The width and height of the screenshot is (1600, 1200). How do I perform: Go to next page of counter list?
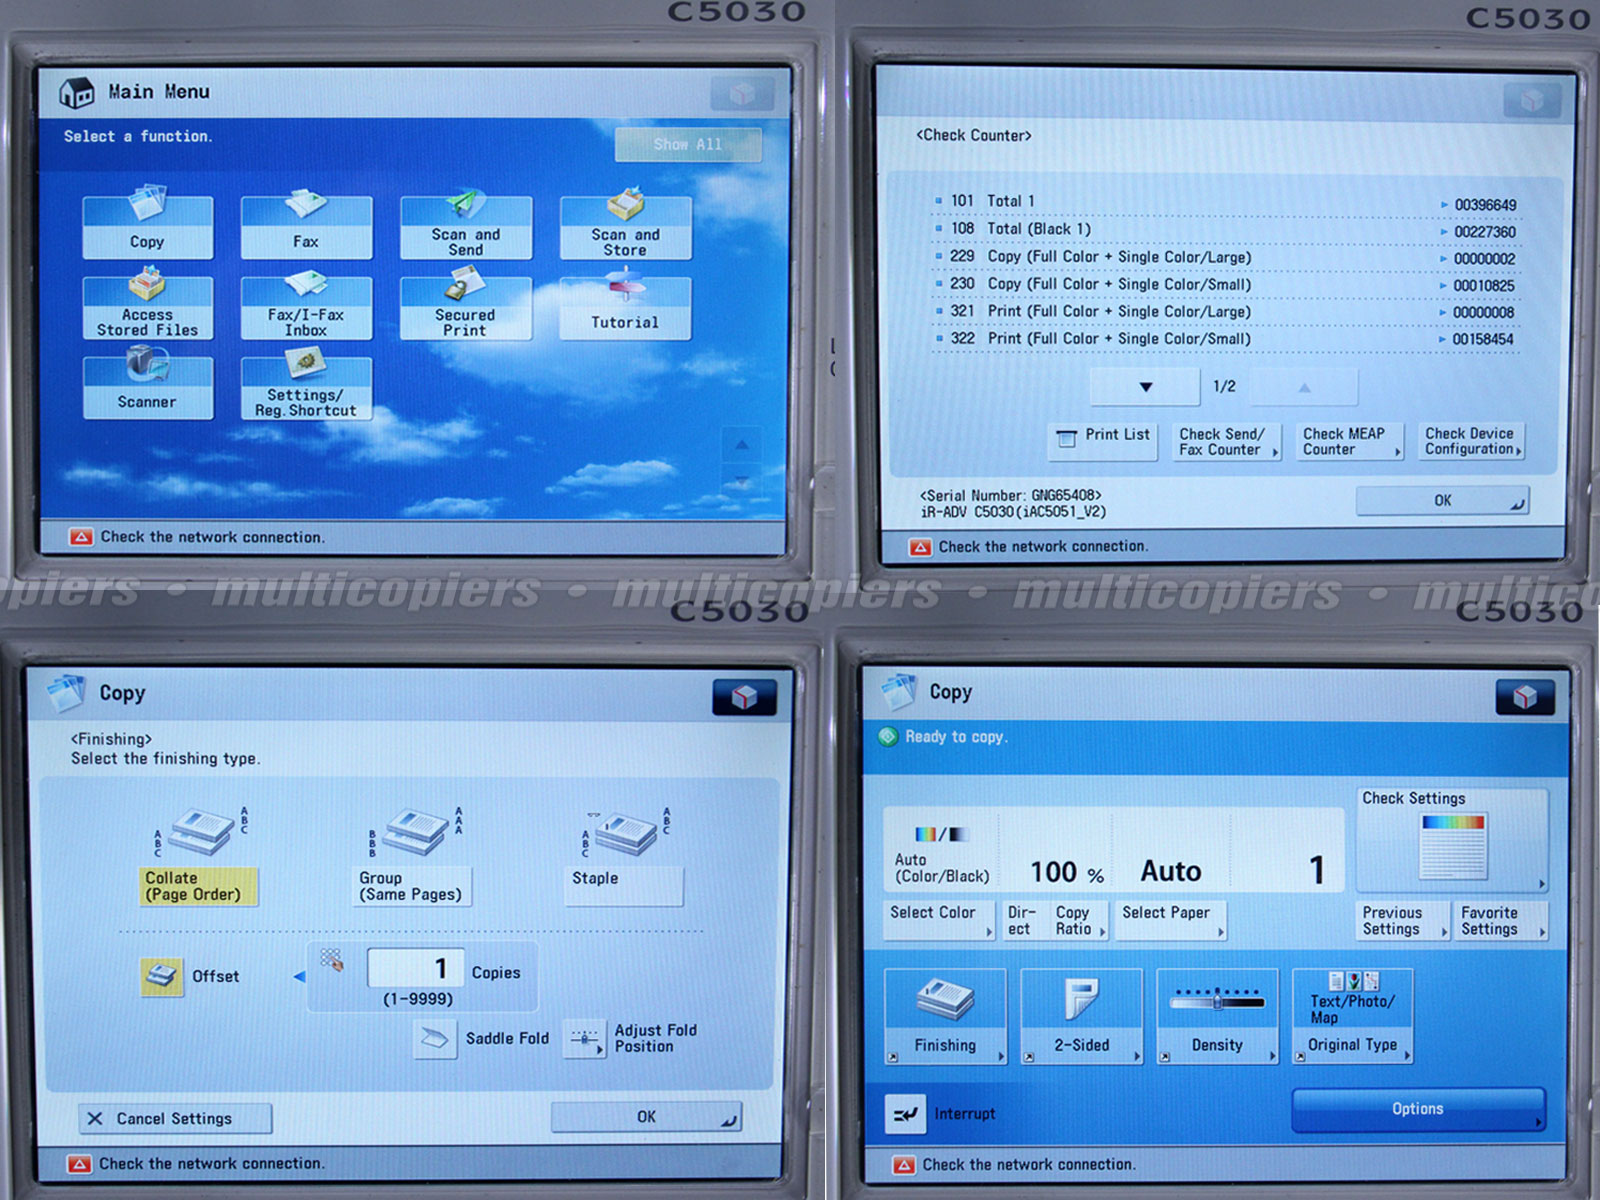pyautogui.click(x=1145, y=387)
